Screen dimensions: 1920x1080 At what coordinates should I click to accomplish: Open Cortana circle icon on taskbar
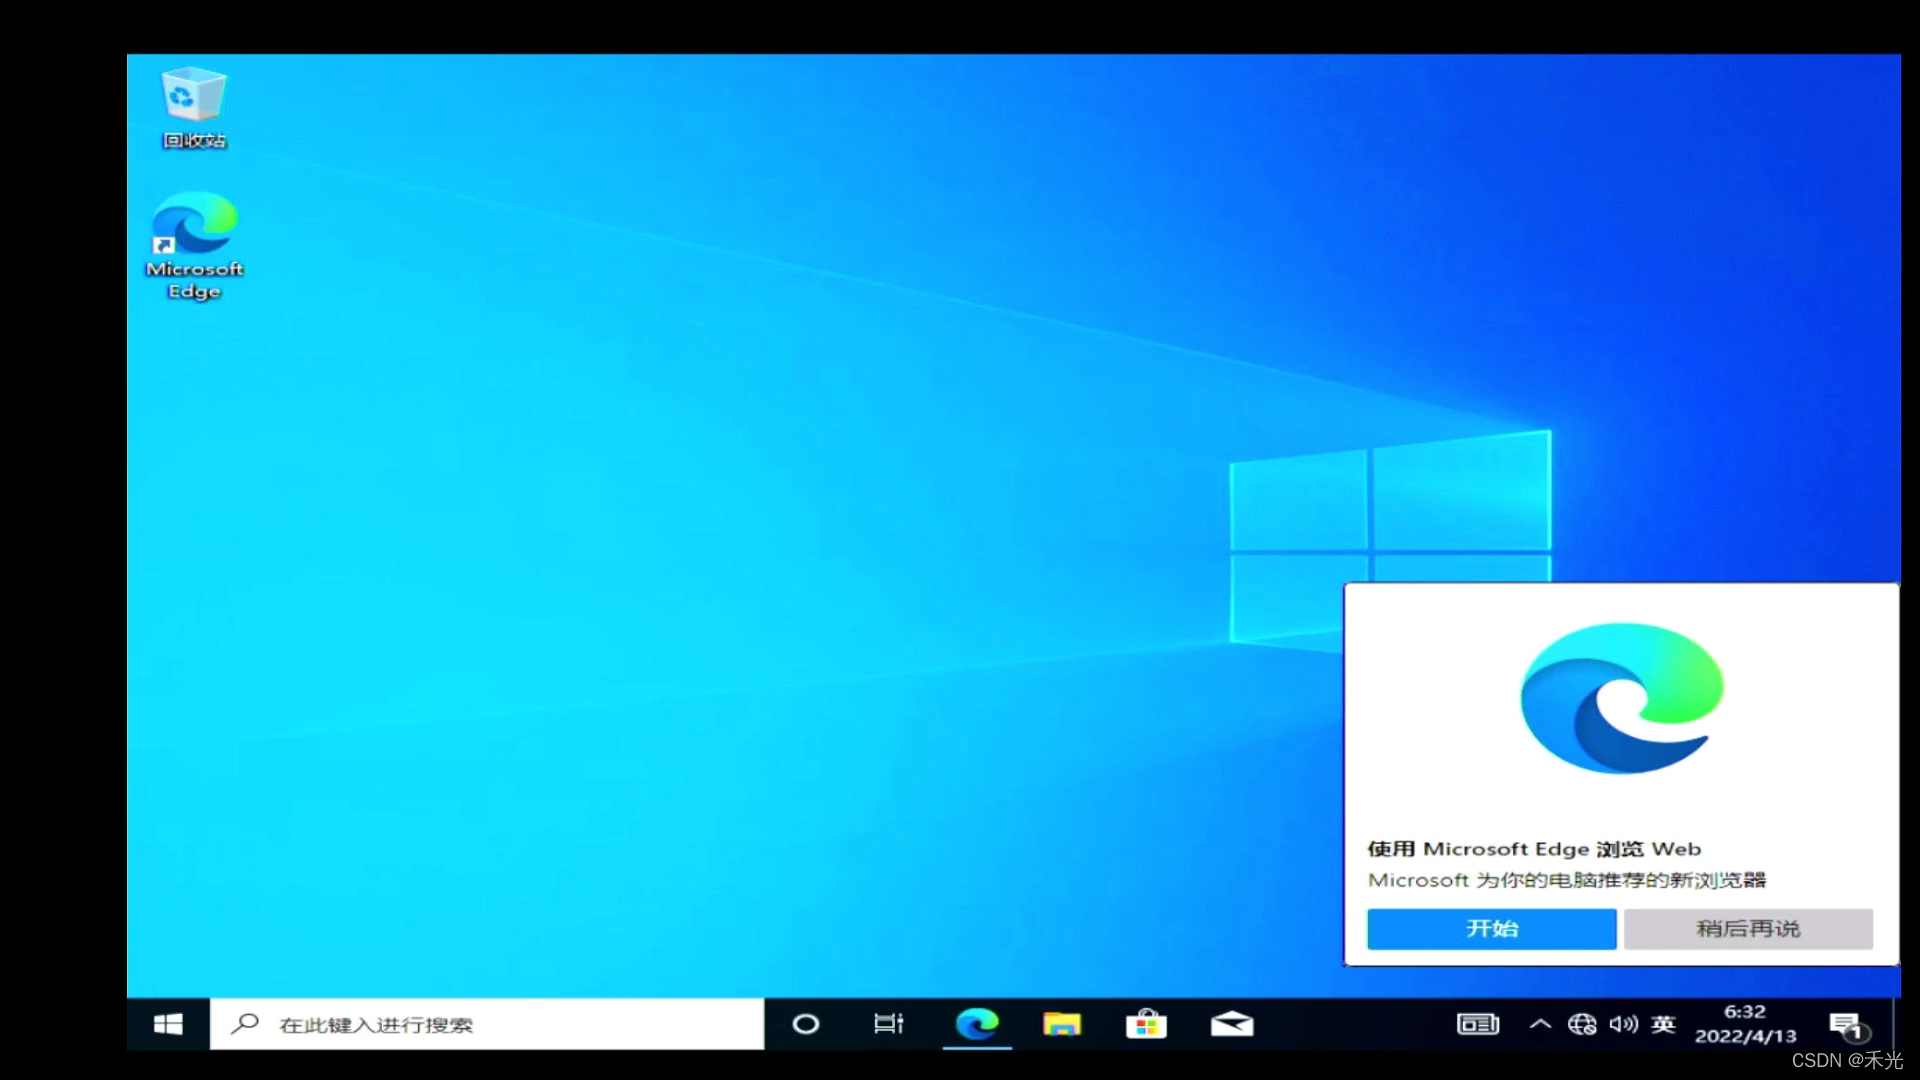pyautogui.click(x=805, y=1024)
